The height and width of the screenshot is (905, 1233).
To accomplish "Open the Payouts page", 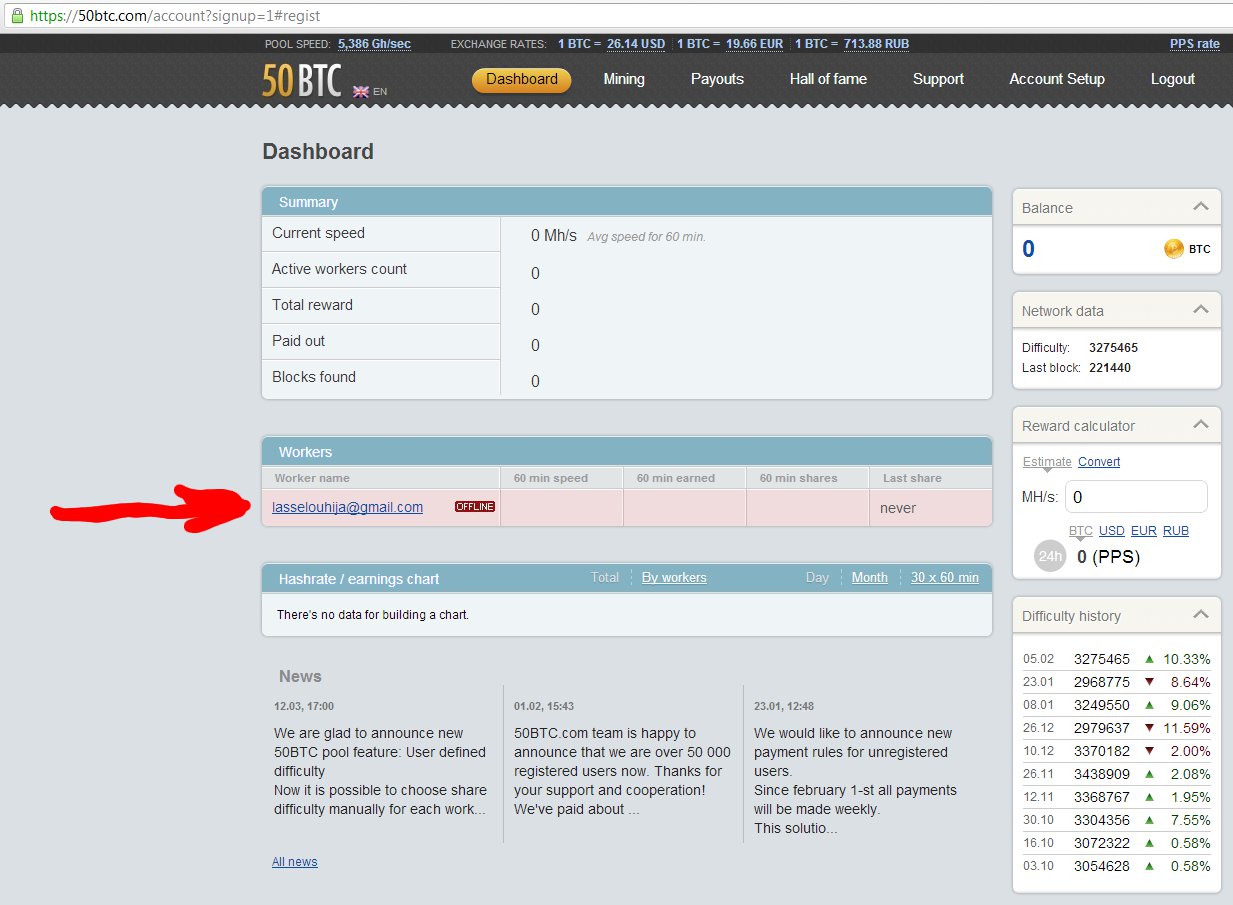I will [x=717, y=79].
